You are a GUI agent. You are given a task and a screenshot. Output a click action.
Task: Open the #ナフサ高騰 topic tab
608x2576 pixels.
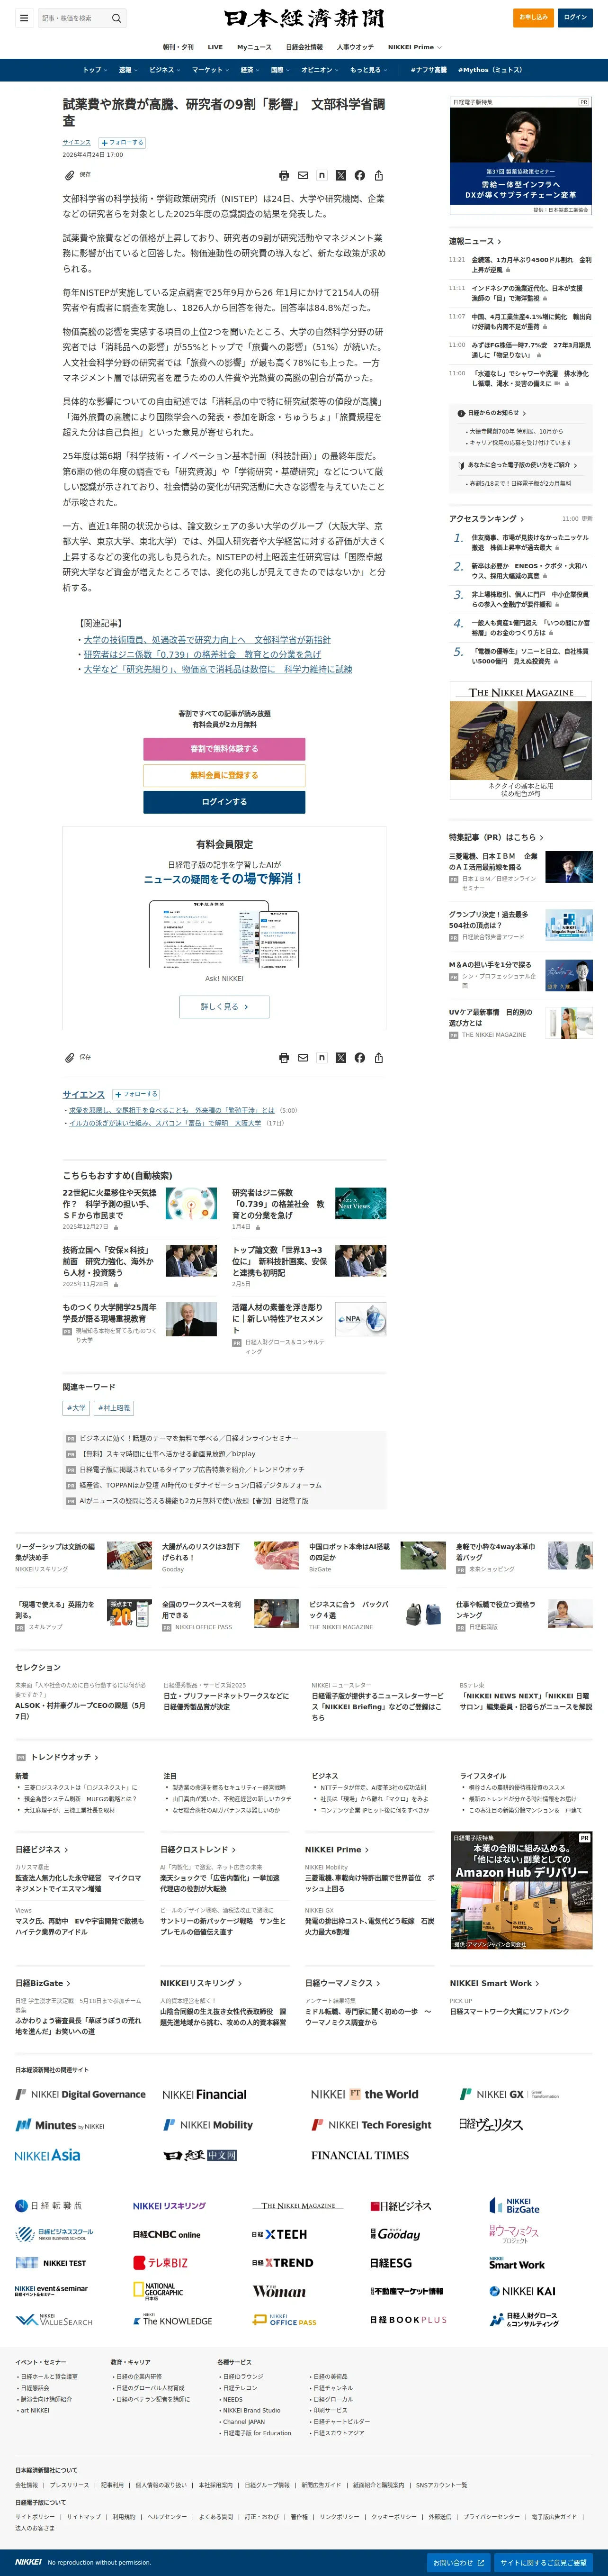(429, 70)
